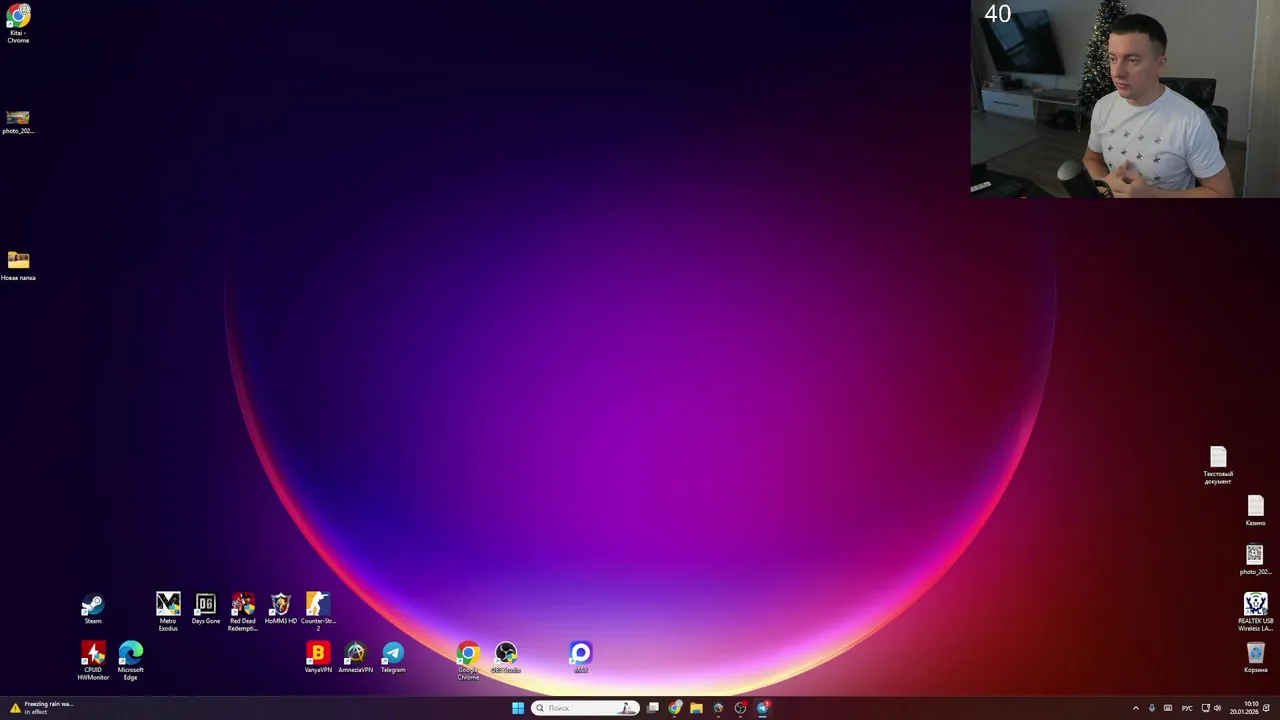1280x720 pixels.
Task: Open the freezing rain weather widget
Action: (x=42, y=708)
